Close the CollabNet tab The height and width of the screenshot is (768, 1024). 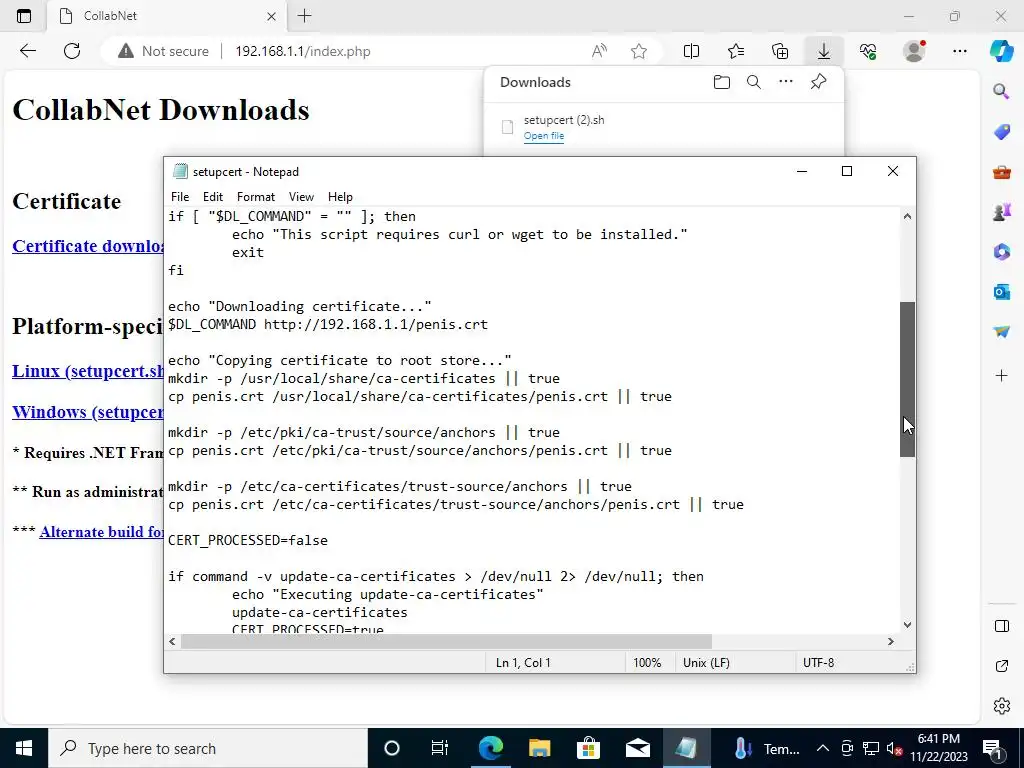tap(272, 16)
